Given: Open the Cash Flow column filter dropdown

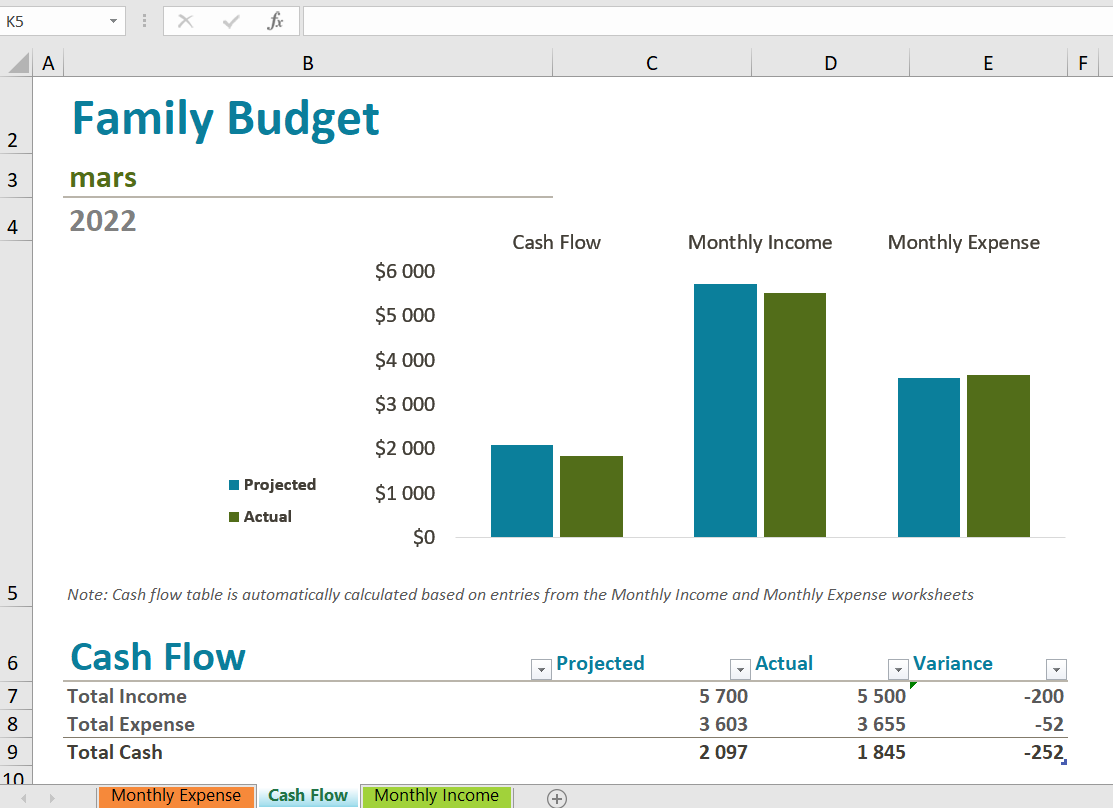Looking at the screenshot, I should [541, 670].
